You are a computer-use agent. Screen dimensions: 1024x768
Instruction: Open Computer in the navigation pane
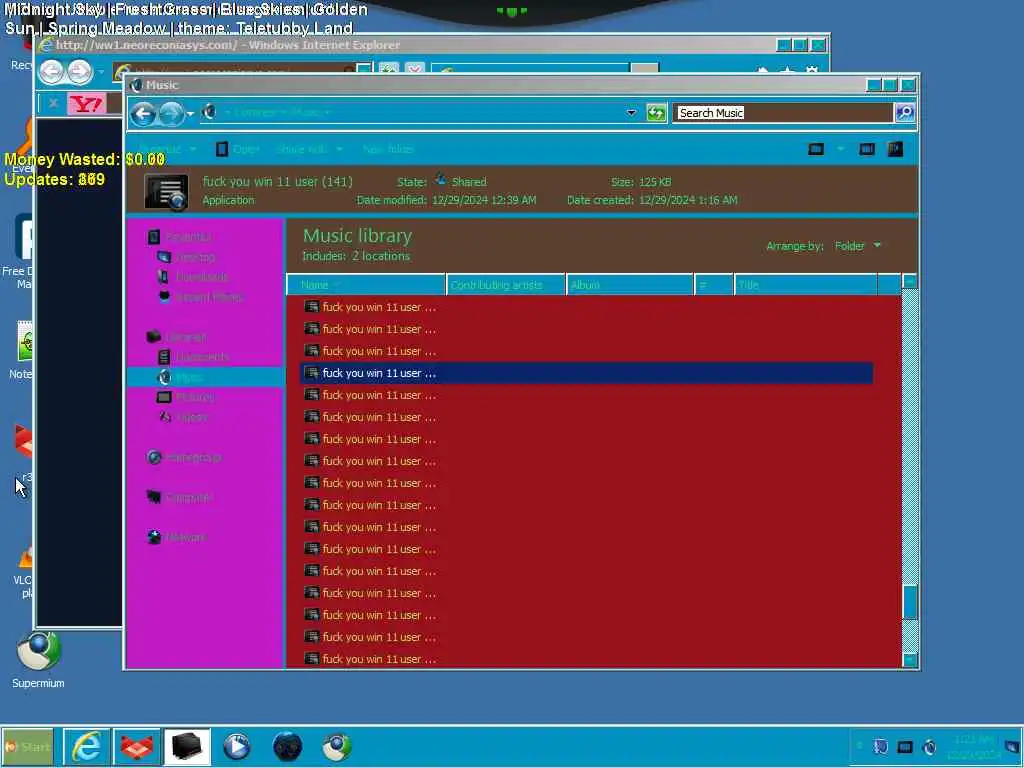click(189, 498)
